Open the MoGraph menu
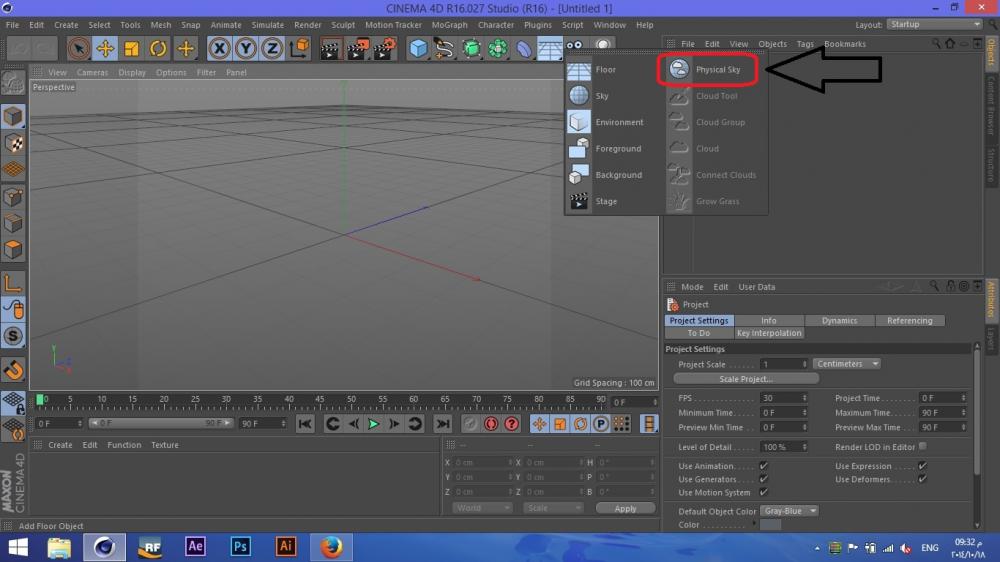This screenshot has height=562, width=1000. (450, 25)
